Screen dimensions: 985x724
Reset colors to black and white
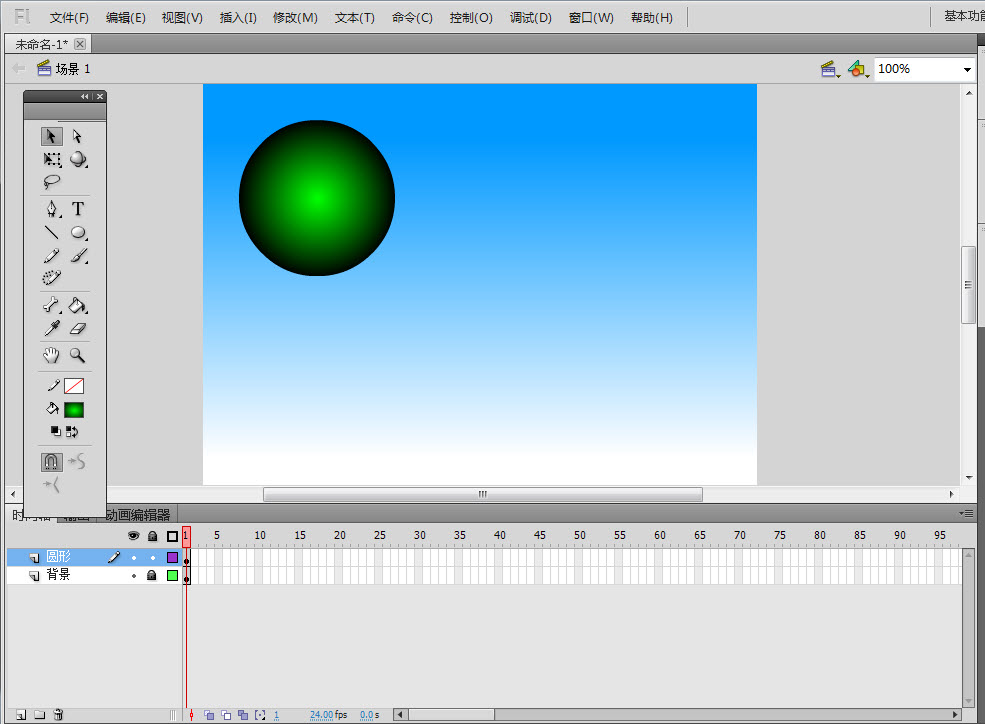pyautogui.click(x=55, y=431)
